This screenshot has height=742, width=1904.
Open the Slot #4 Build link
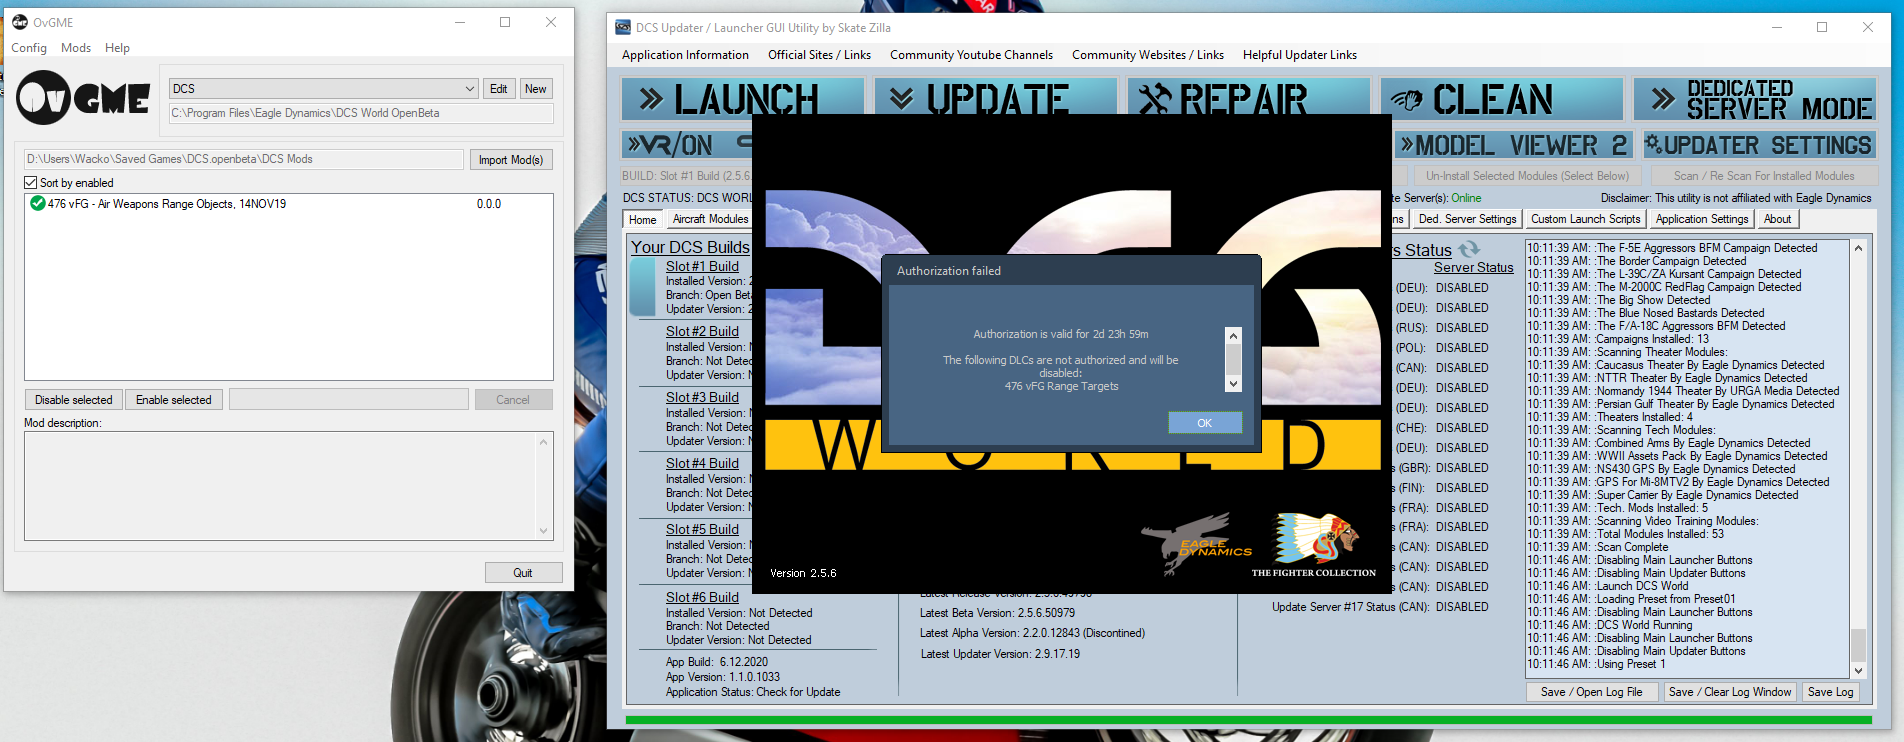702,464
